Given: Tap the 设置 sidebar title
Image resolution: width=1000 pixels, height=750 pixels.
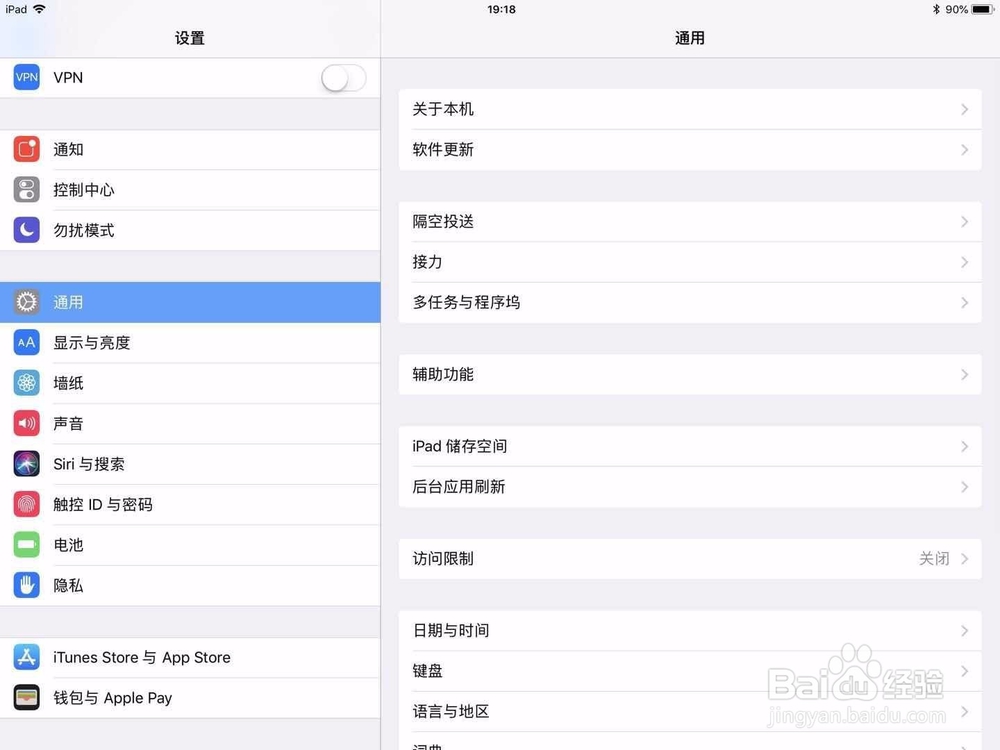Looking at the screenshot, I should 189,38.
